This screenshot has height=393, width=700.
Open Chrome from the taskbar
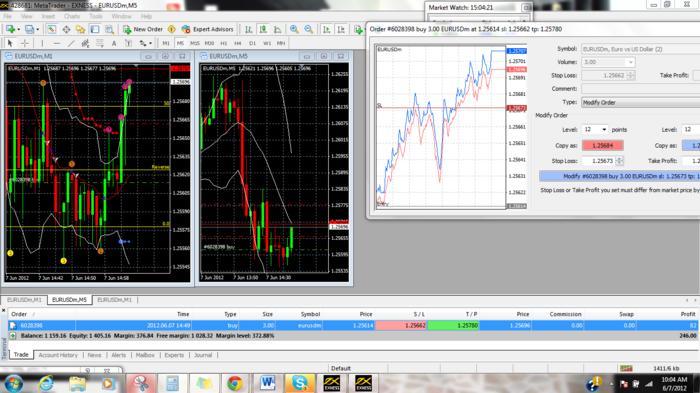coord(234,383)
